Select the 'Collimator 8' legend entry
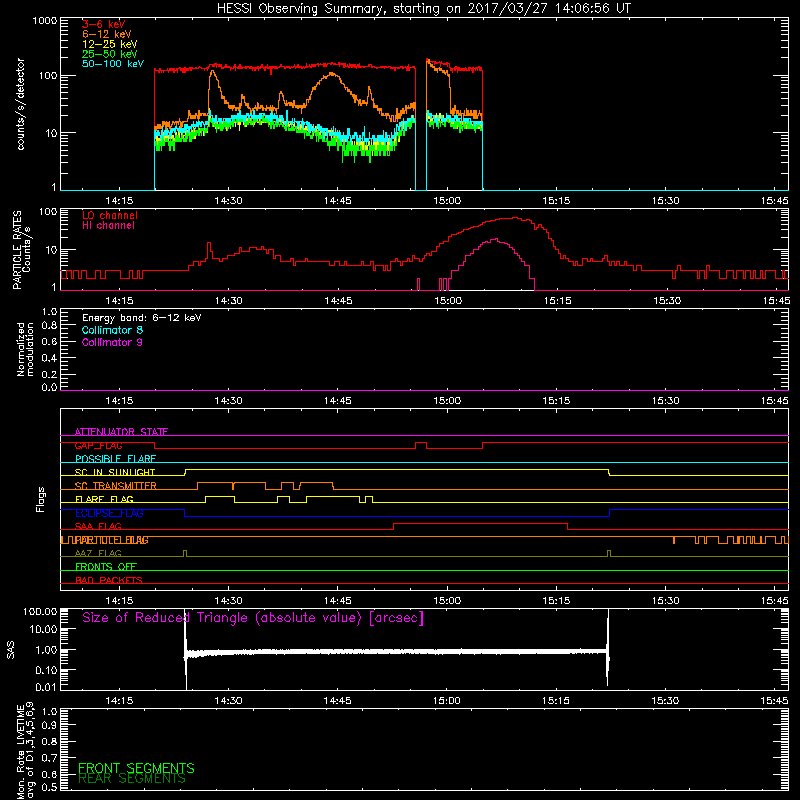 (x=112, y=330)
